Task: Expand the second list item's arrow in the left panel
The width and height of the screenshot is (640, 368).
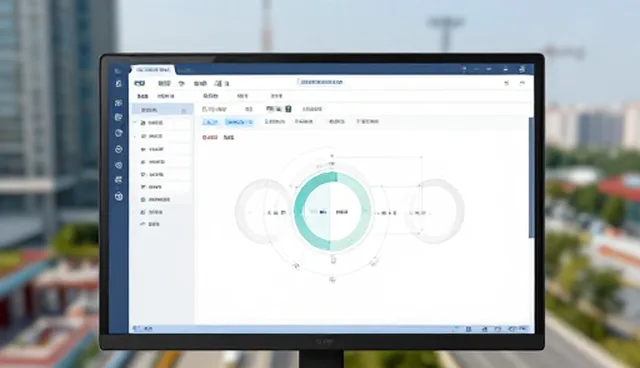Action: [135, 136]
